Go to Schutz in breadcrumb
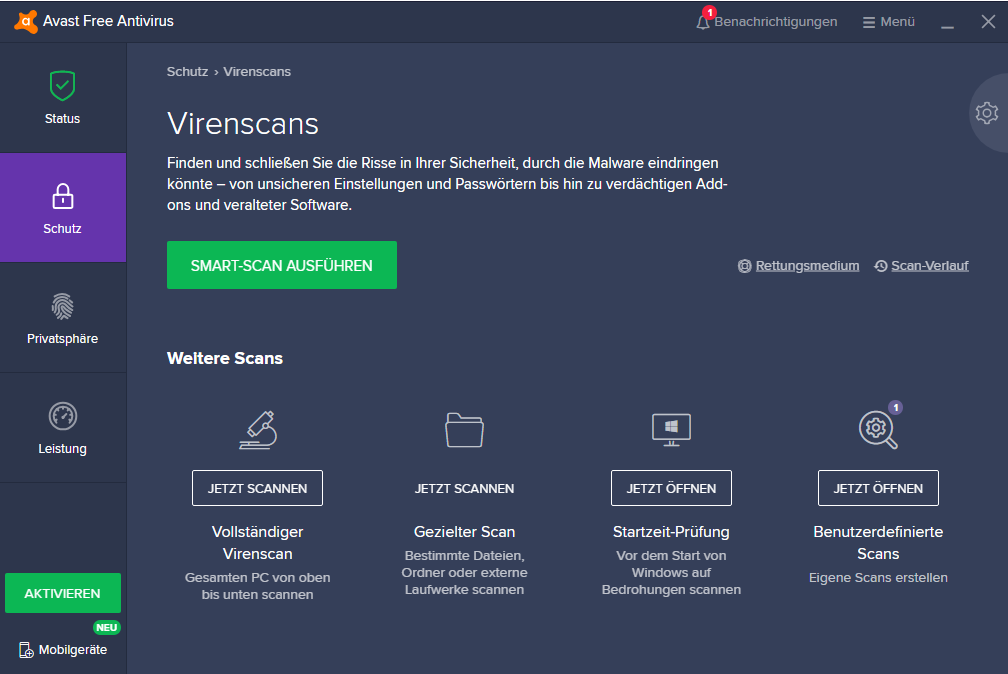Screen dimensions: 1008x674 [187, 72]
